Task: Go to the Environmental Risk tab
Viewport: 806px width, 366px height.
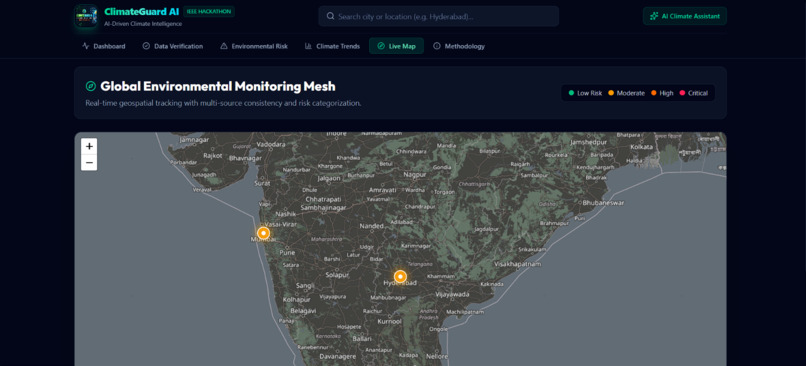Action: coord(254,46)
